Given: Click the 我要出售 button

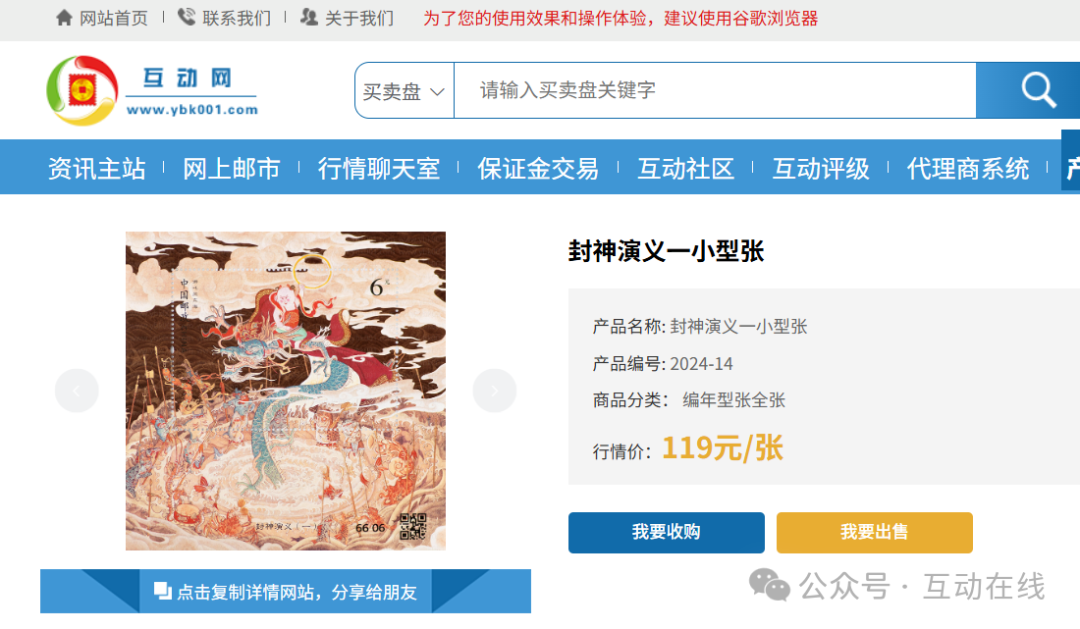Looking at the screenshot, I should click(874, 532).
